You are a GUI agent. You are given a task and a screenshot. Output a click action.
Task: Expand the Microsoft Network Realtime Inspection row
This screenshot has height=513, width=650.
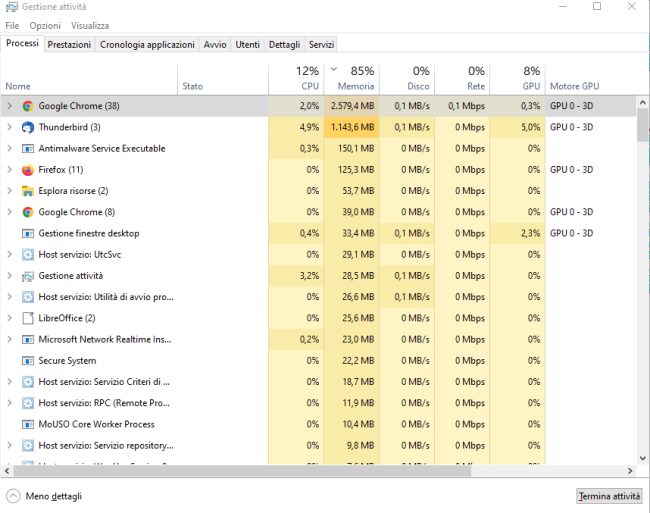[10, 339]
